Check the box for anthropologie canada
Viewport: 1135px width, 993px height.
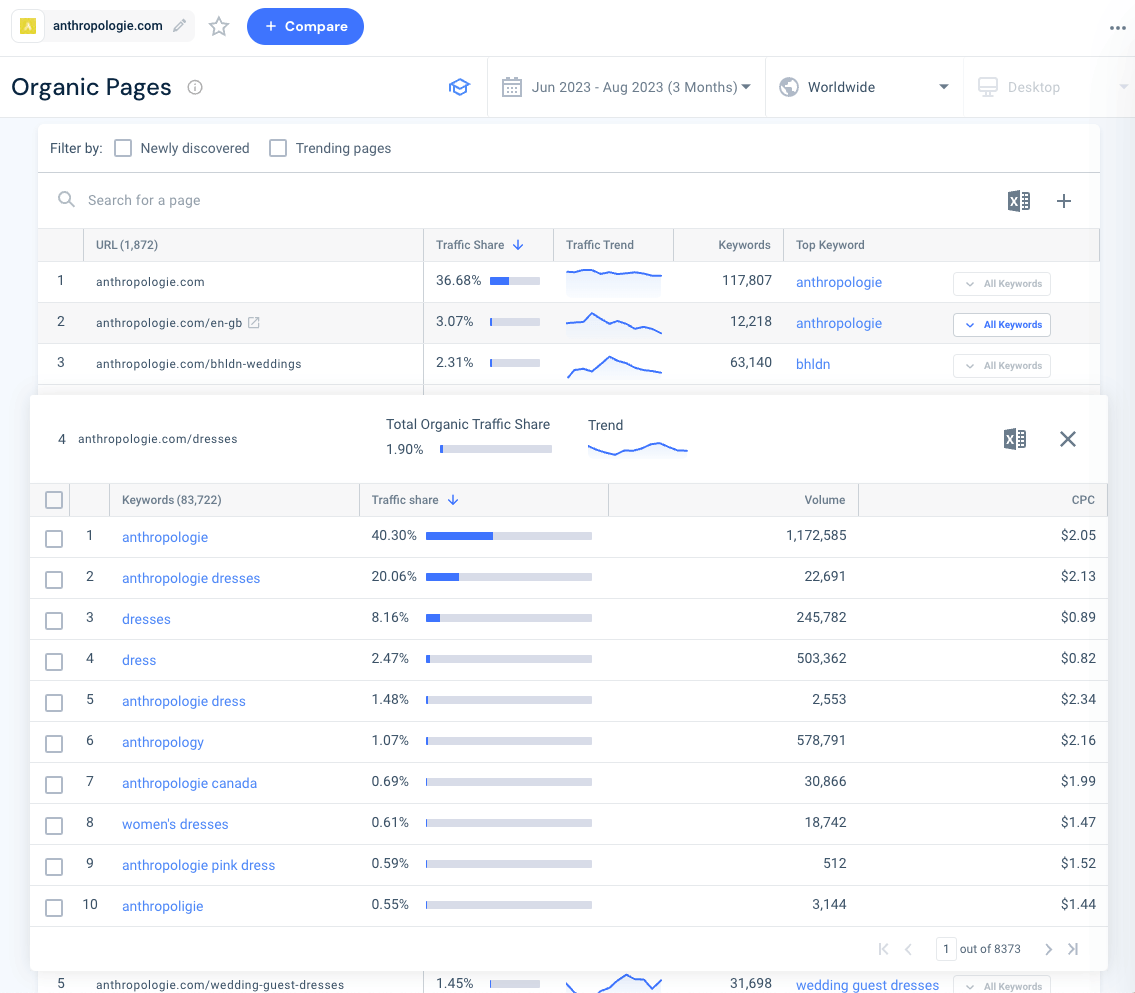(x=54, y=785)
